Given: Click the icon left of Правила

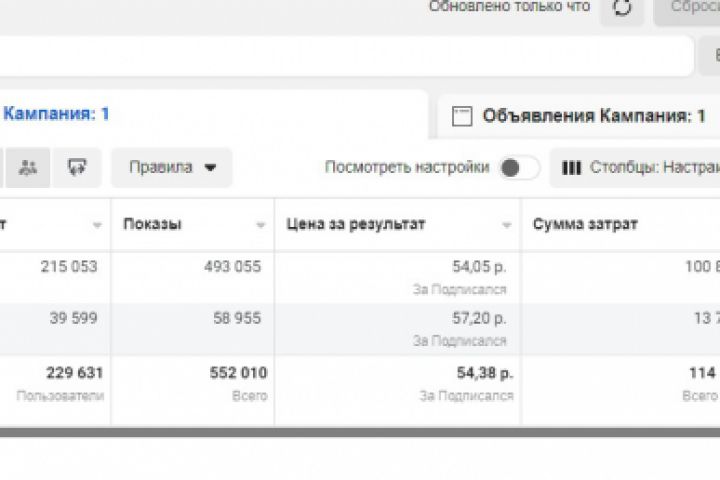Looking at the screenshot, I should (77, 168).
